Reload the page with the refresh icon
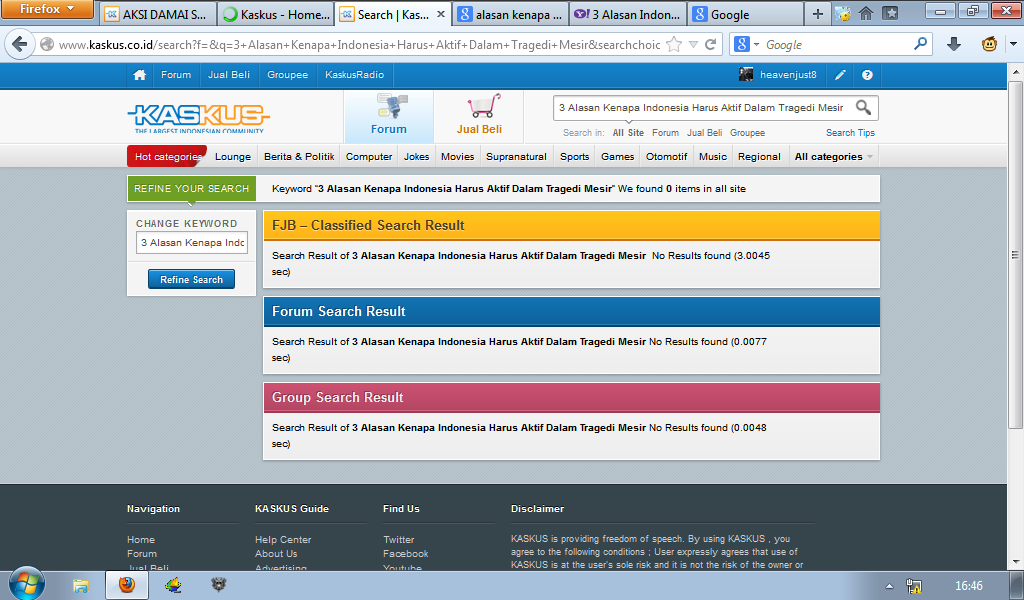1024x600 pixels. coord(711,44)
